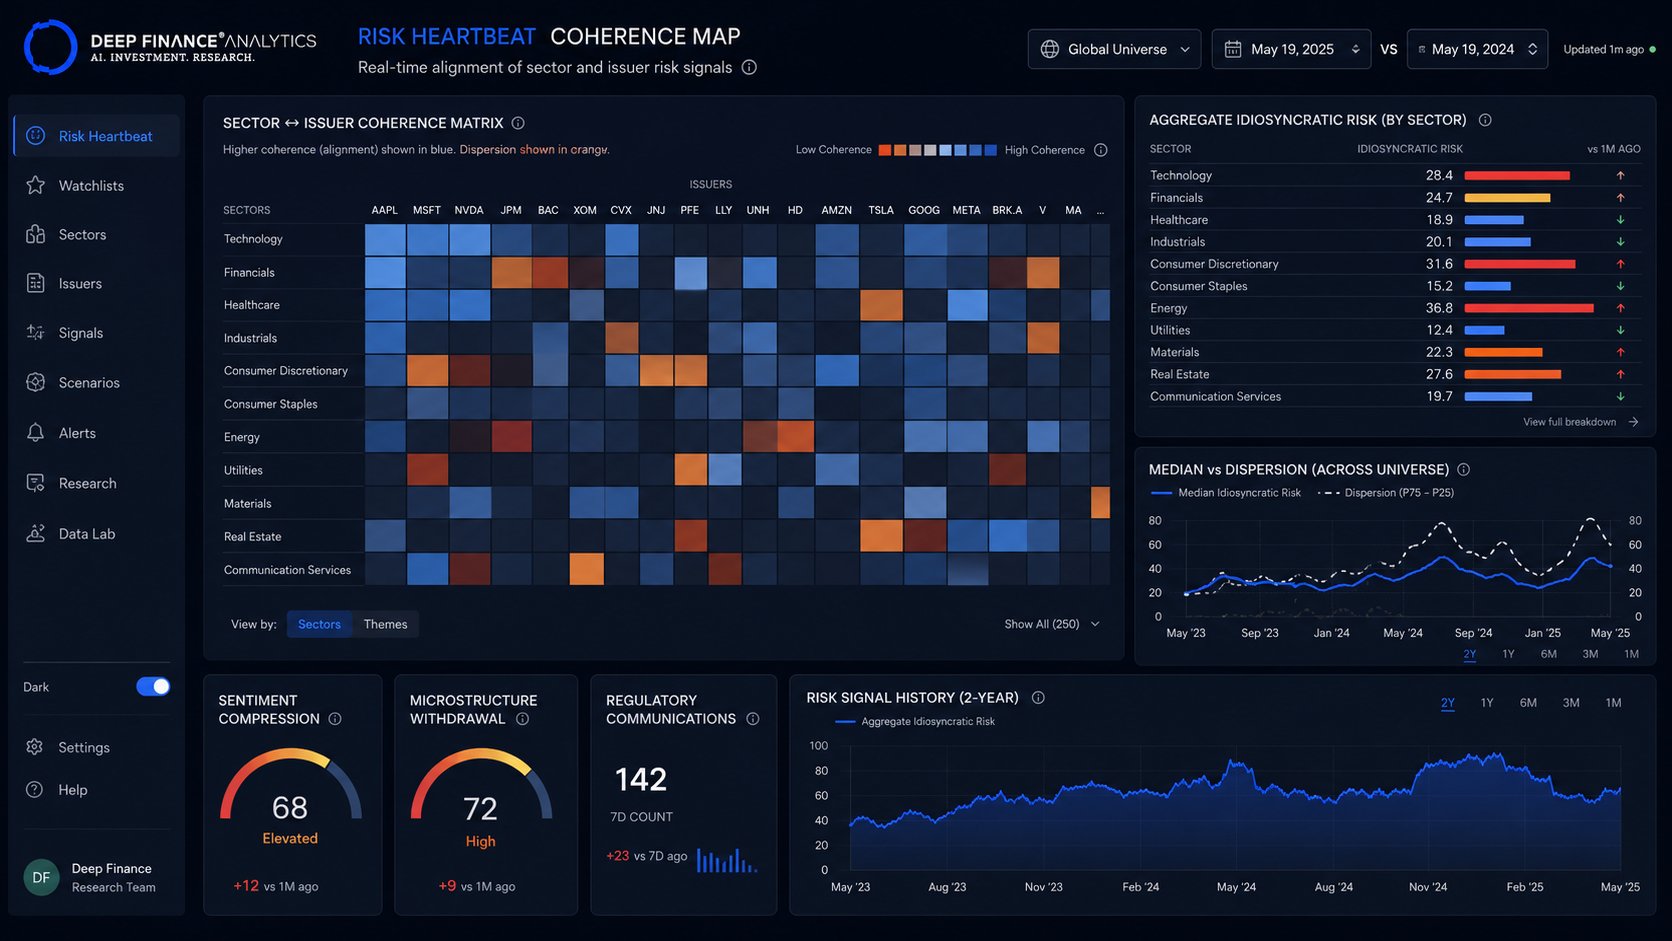Click info icon beside Sector Issuer Coherence Matrix
This screenshot has height=941, width=1672.
(518, 123)
